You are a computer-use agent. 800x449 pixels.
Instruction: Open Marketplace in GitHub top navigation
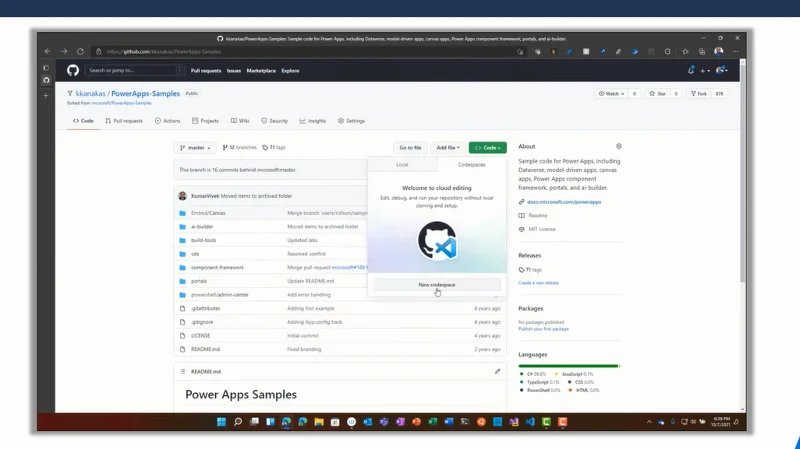pos(261,71)
